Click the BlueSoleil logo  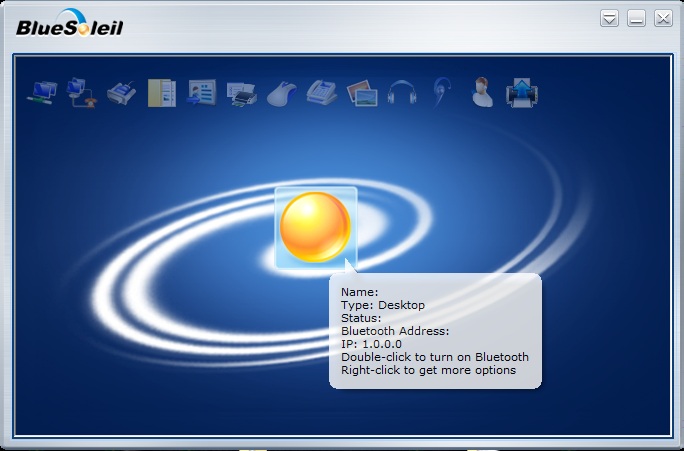coord(70,23)
